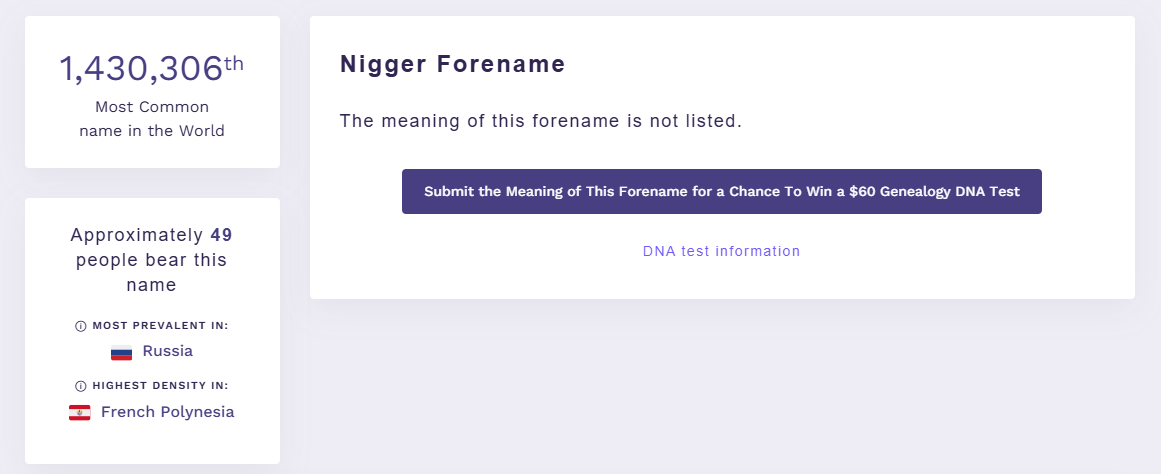Click the 'people bear this' text line
This screenshot has height=474, width=1161.
click(x=152, y=260)
